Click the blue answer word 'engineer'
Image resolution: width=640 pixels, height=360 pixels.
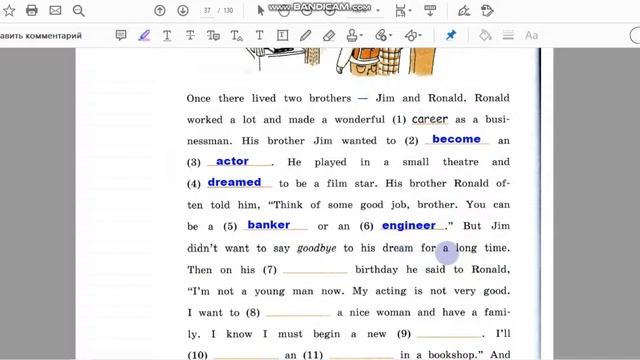pyautogui.click(x=409, y=226)
